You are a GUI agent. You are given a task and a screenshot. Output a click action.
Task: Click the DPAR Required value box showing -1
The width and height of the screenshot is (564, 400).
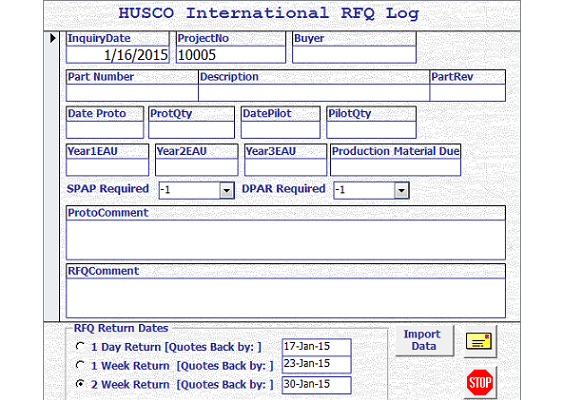[x=364, y=190]
